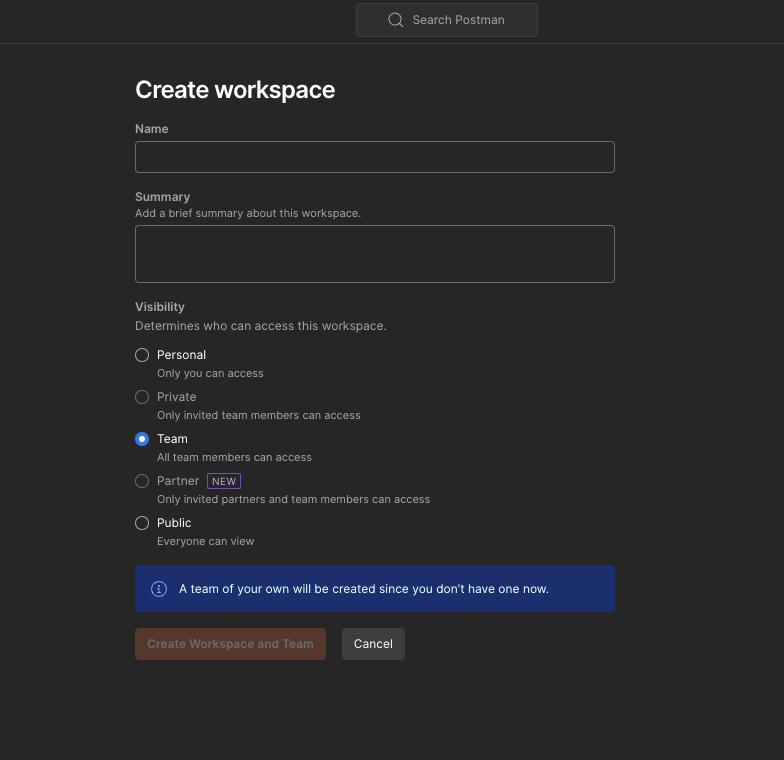The image size is (784, 760).
Task: Click the Name field label
Action: (152, 129)
